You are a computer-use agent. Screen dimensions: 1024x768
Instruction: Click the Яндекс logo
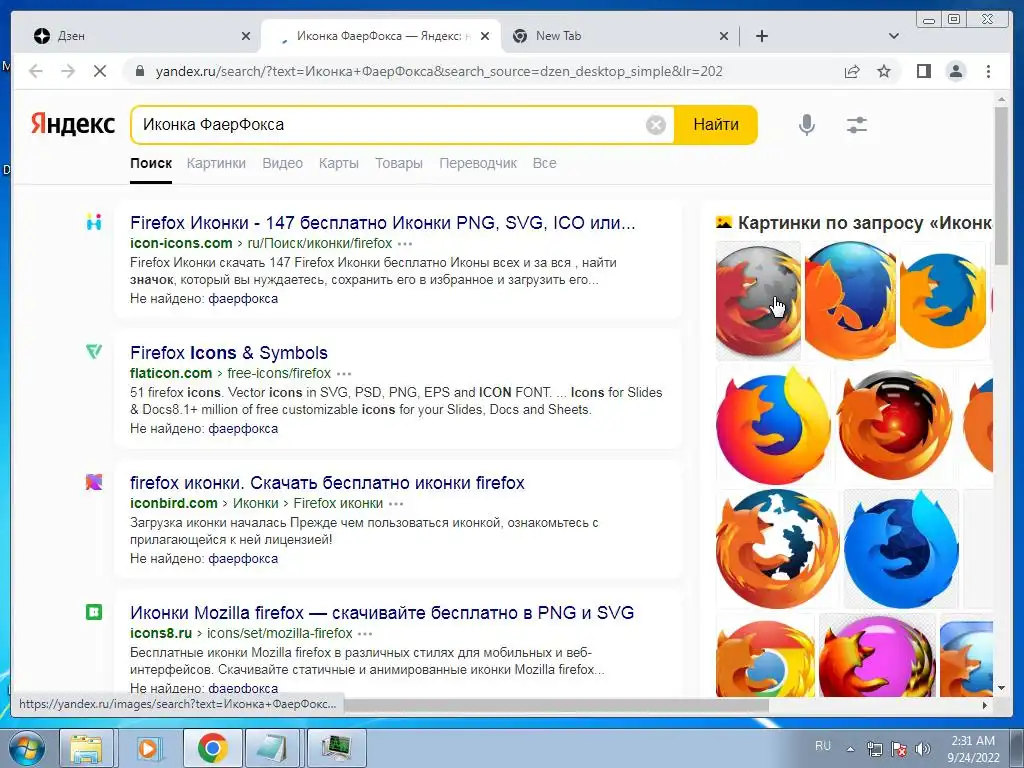pos(72,124)
